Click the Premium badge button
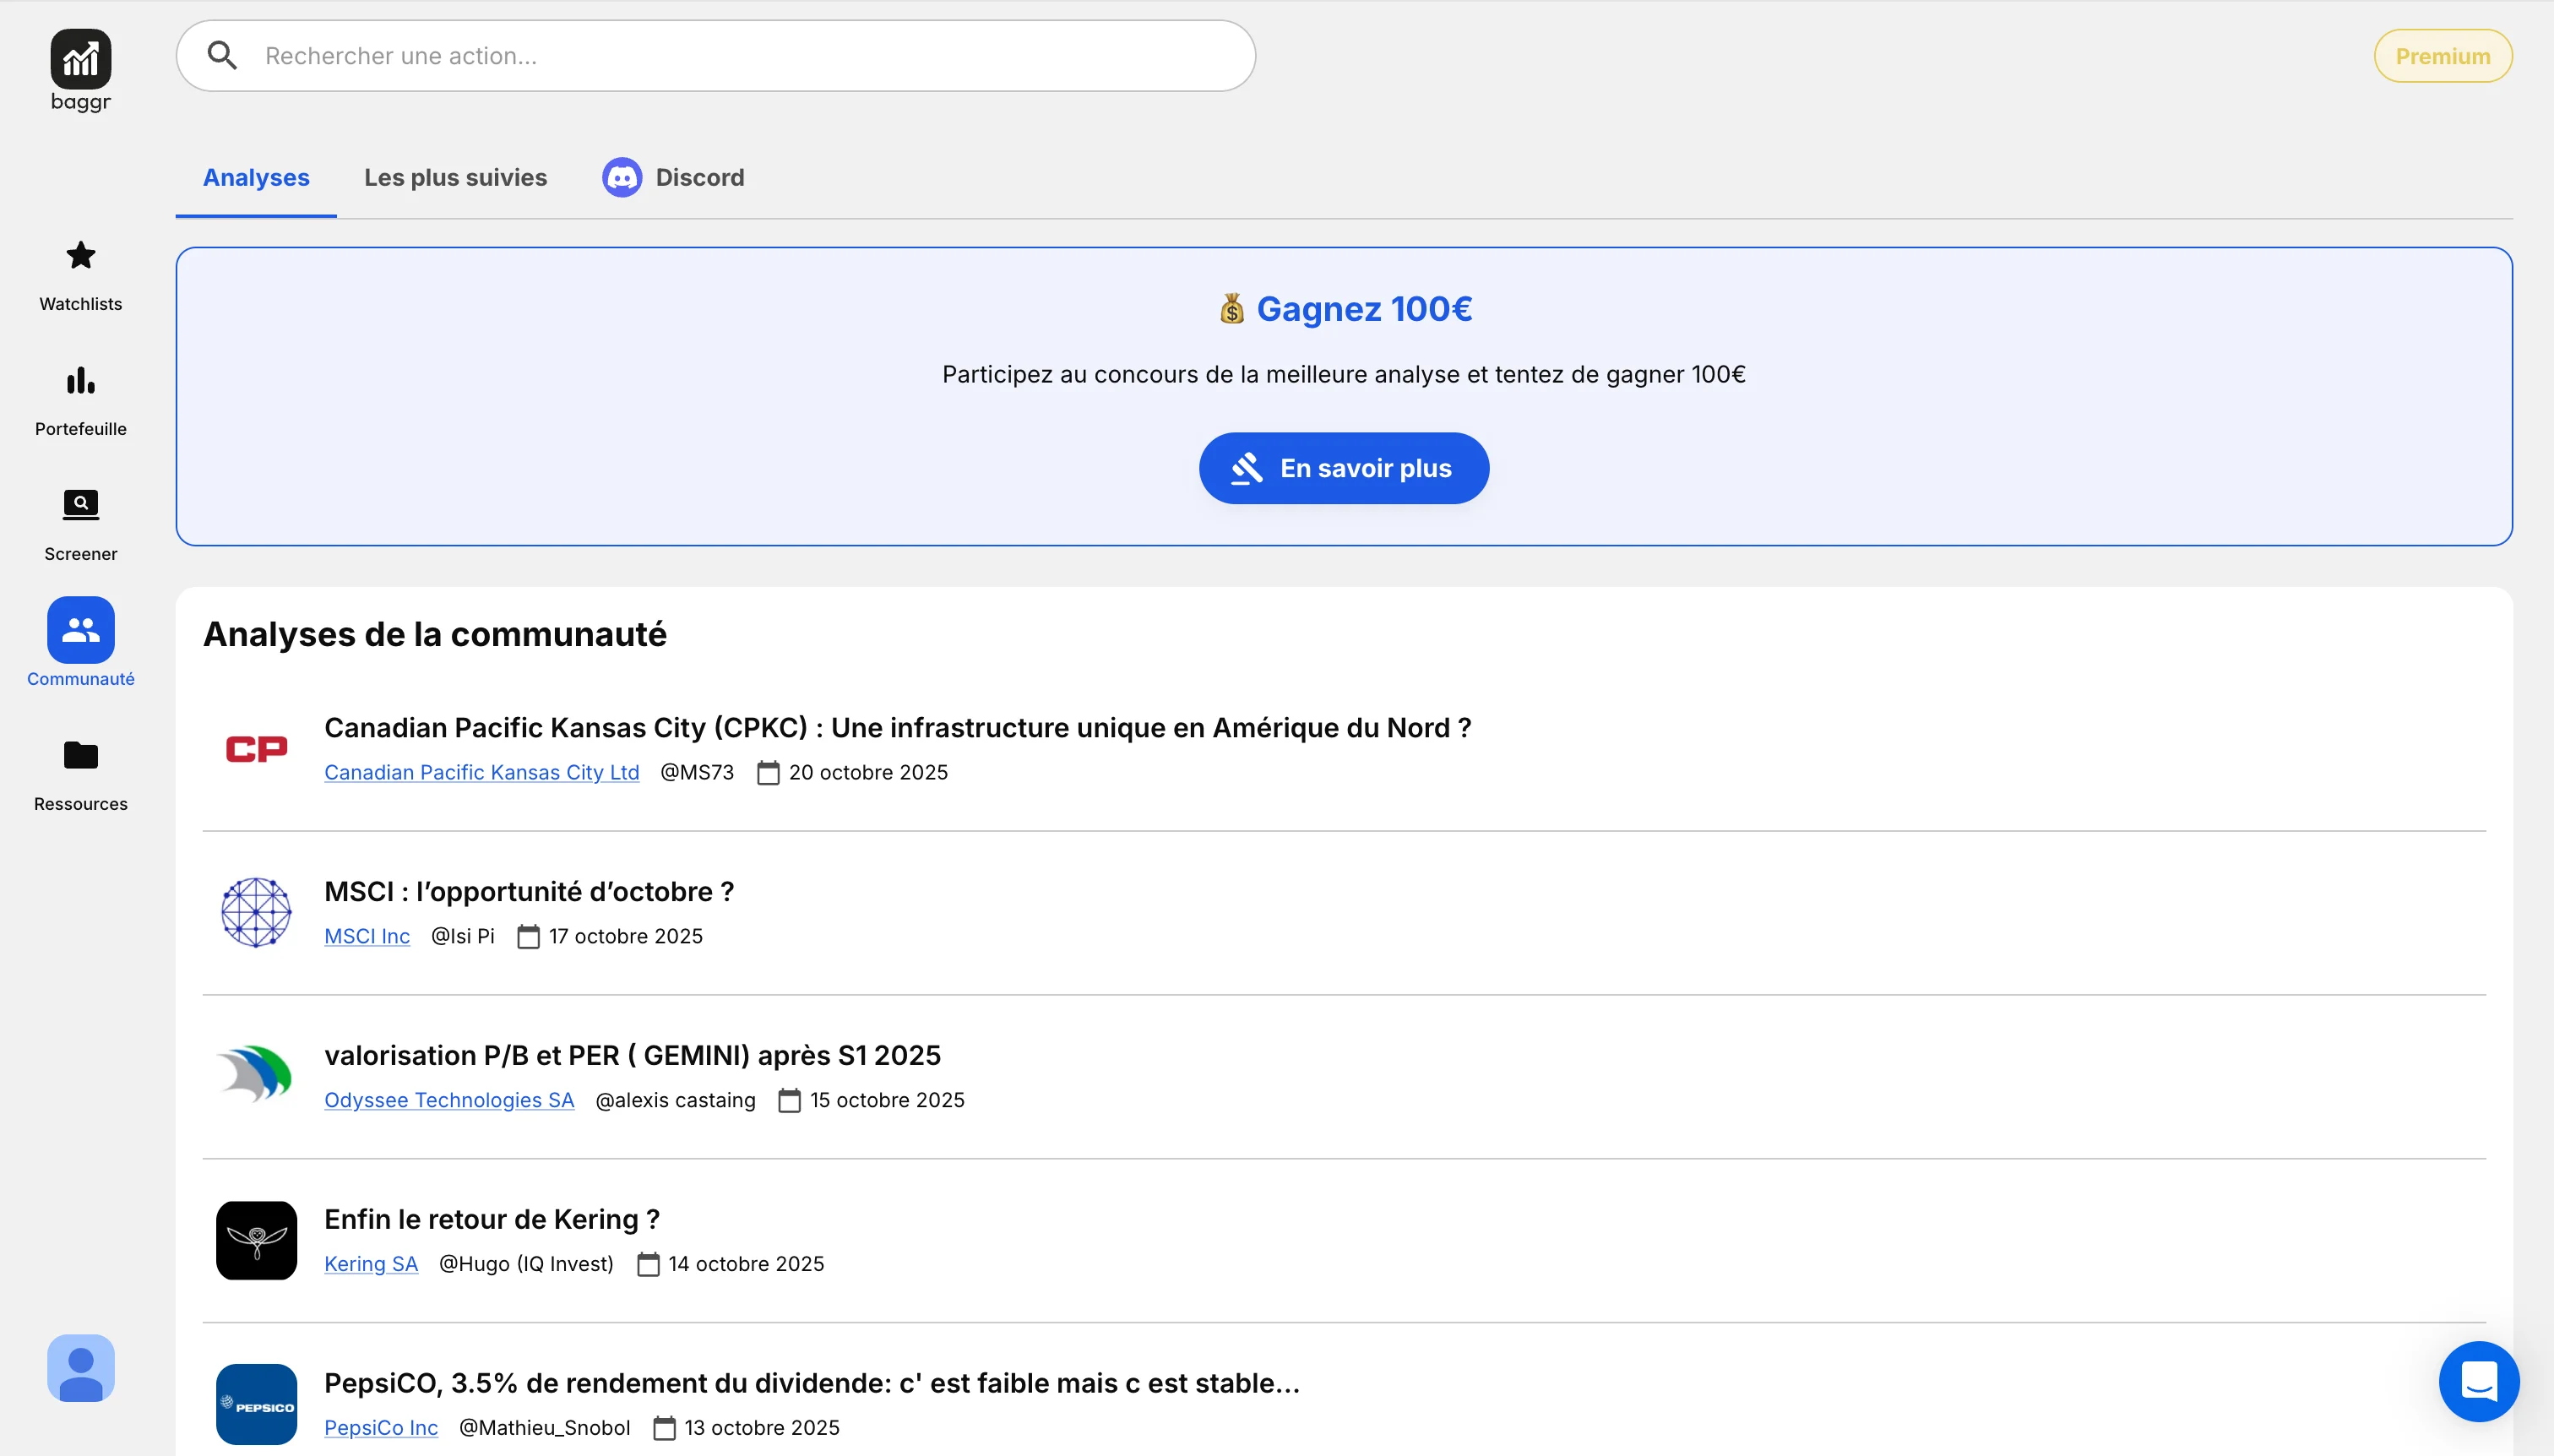Screen dimensions: 2554x1456 2442,56
